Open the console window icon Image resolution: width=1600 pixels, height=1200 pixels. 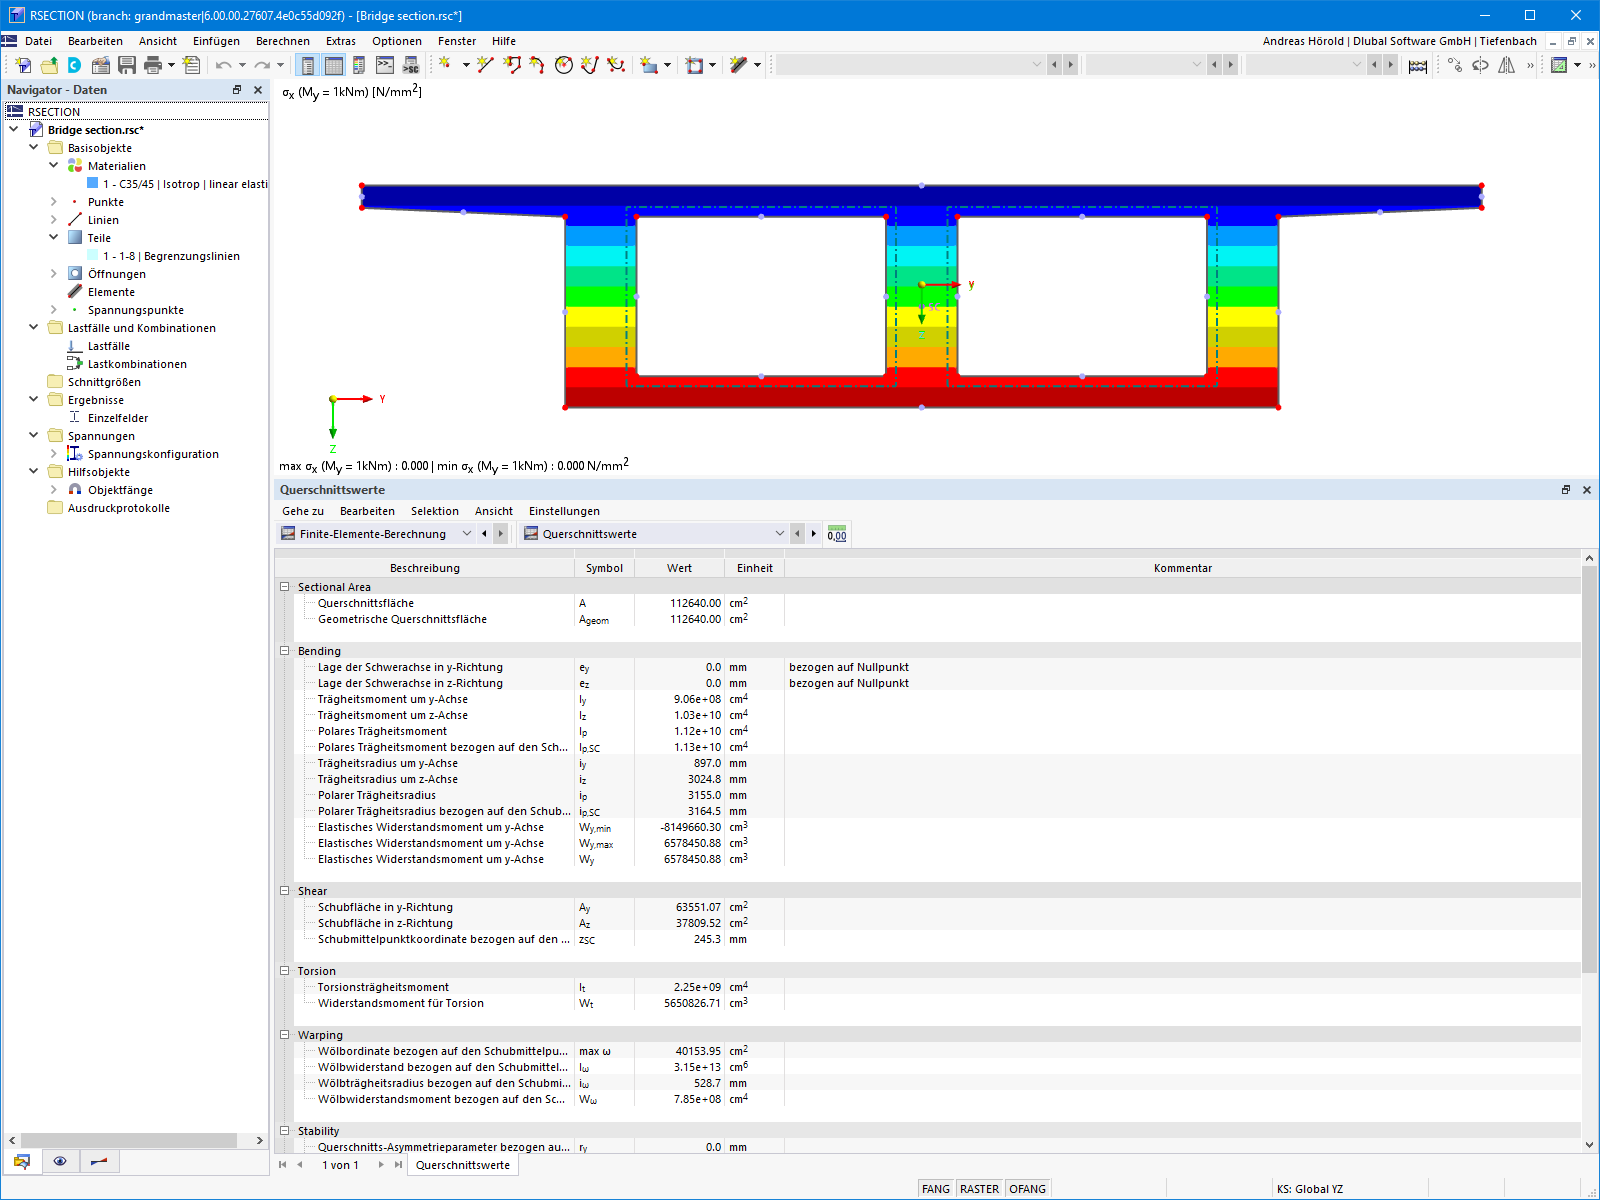pos(385,65)
